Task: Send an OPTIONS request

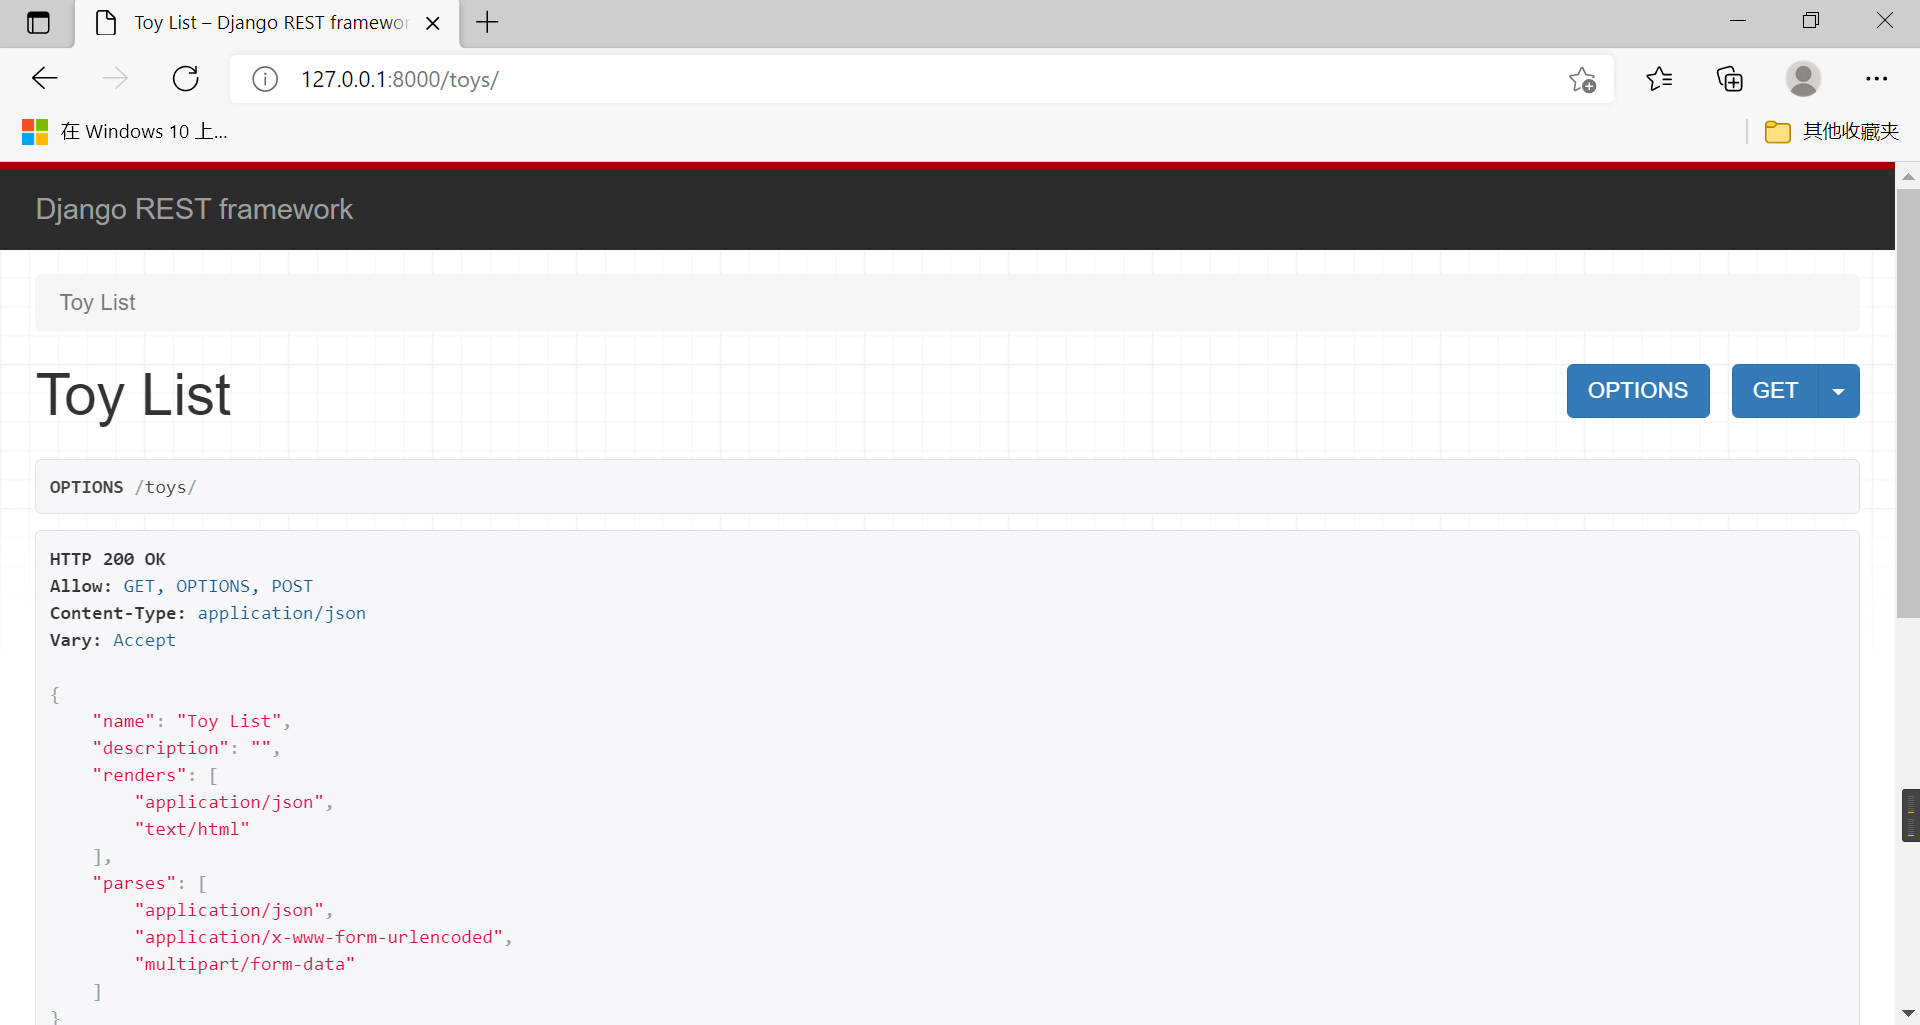Action: [x=1637, y=391]
